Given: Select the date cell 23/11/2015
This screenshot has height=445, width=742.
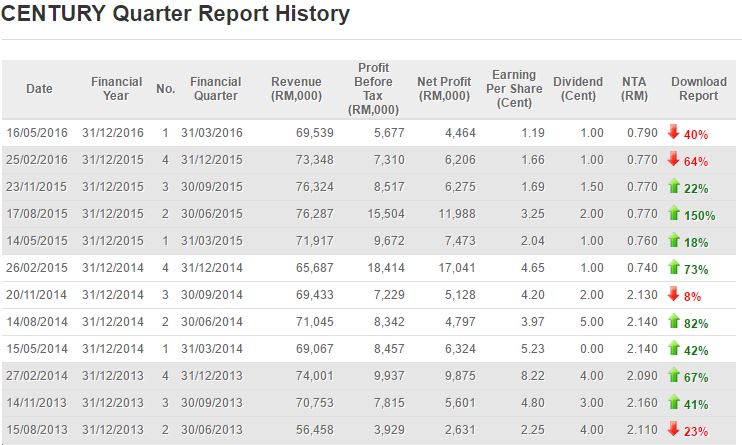Looking at the screenshot, I should (36, 187).
